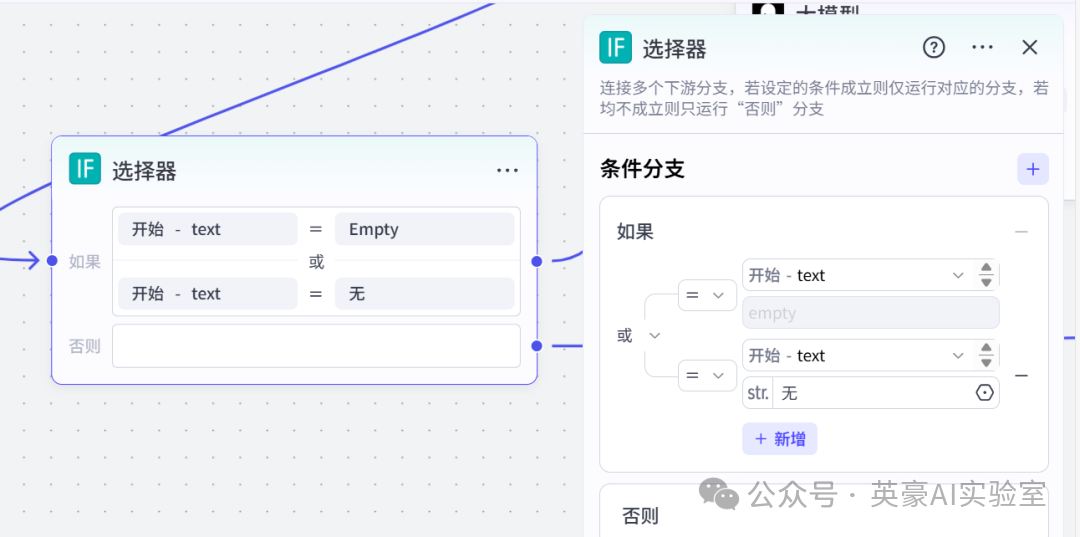Click the 条件分支 section heading

(x=643, y=169)
